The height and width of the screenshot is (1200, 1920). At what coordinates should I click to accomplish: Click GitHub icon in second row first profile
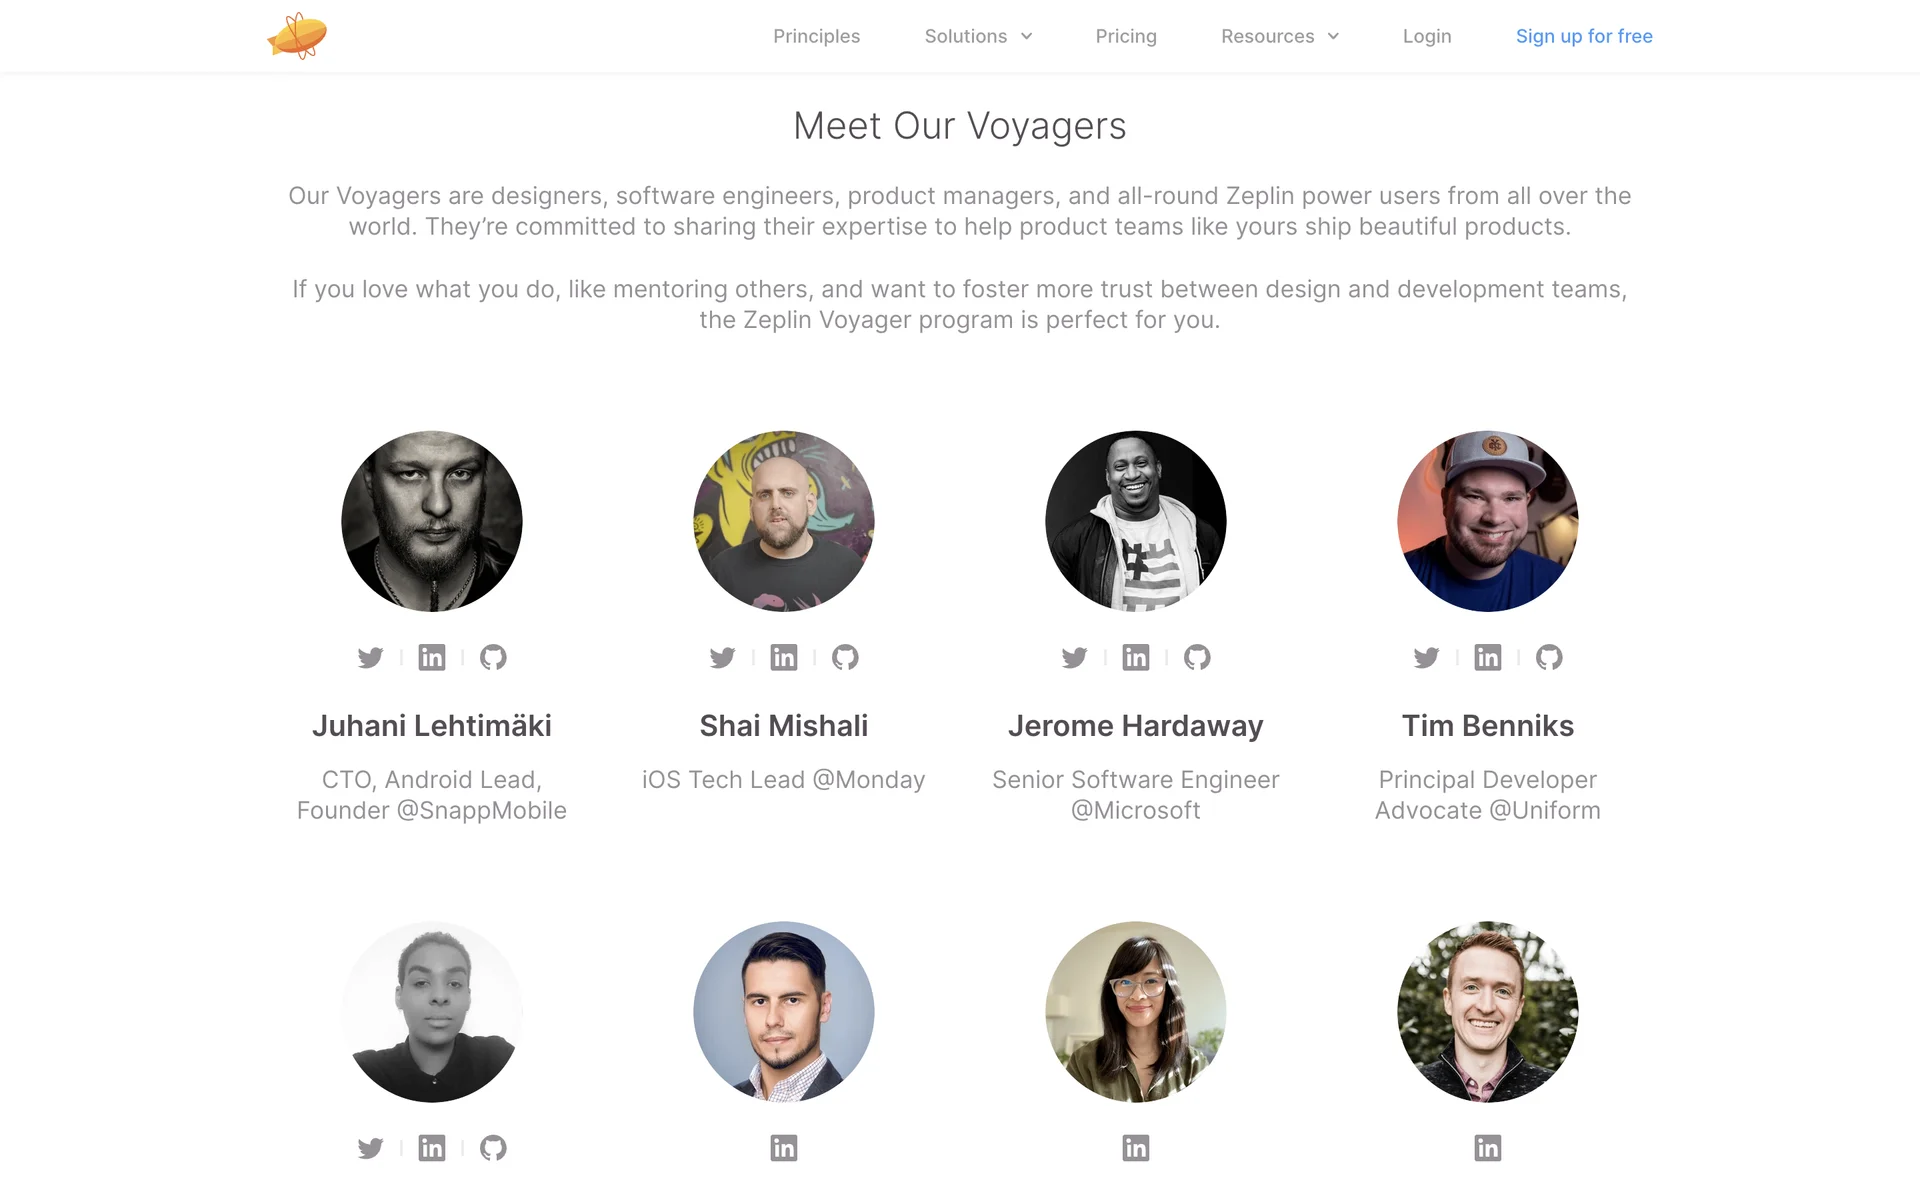click(493, 1148)
